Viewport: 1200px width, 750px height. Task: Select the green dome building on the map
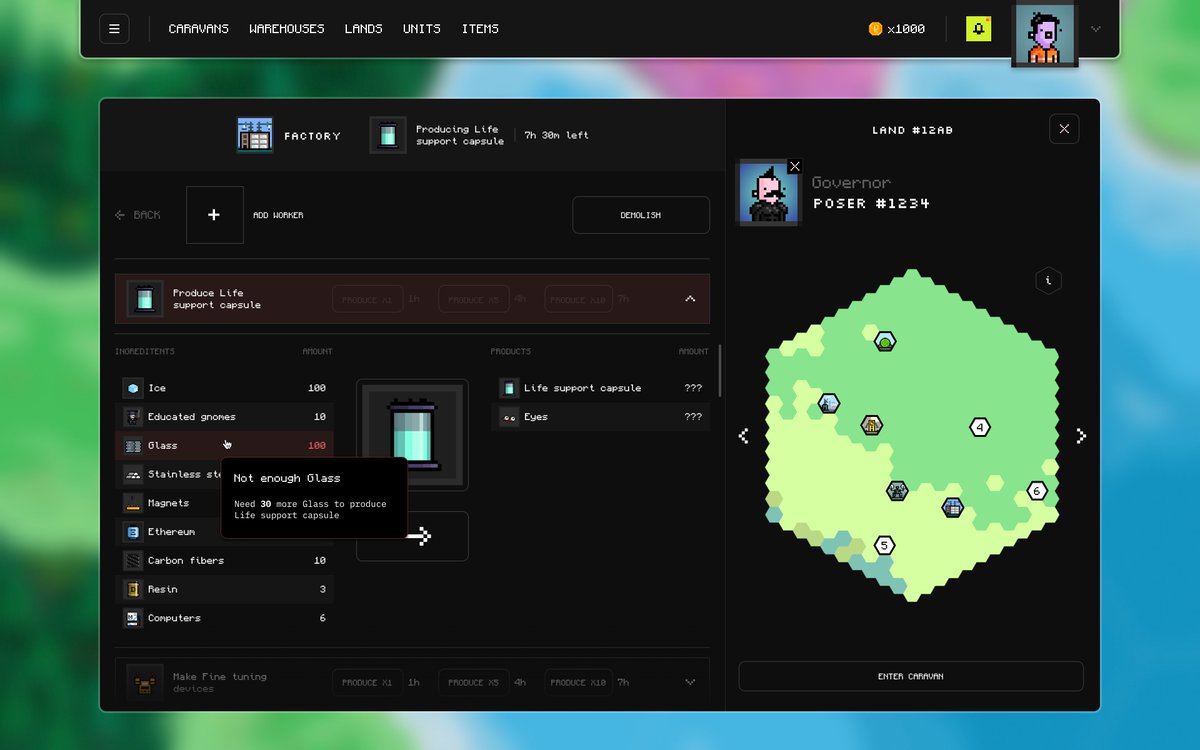click(x=885, y=342)
